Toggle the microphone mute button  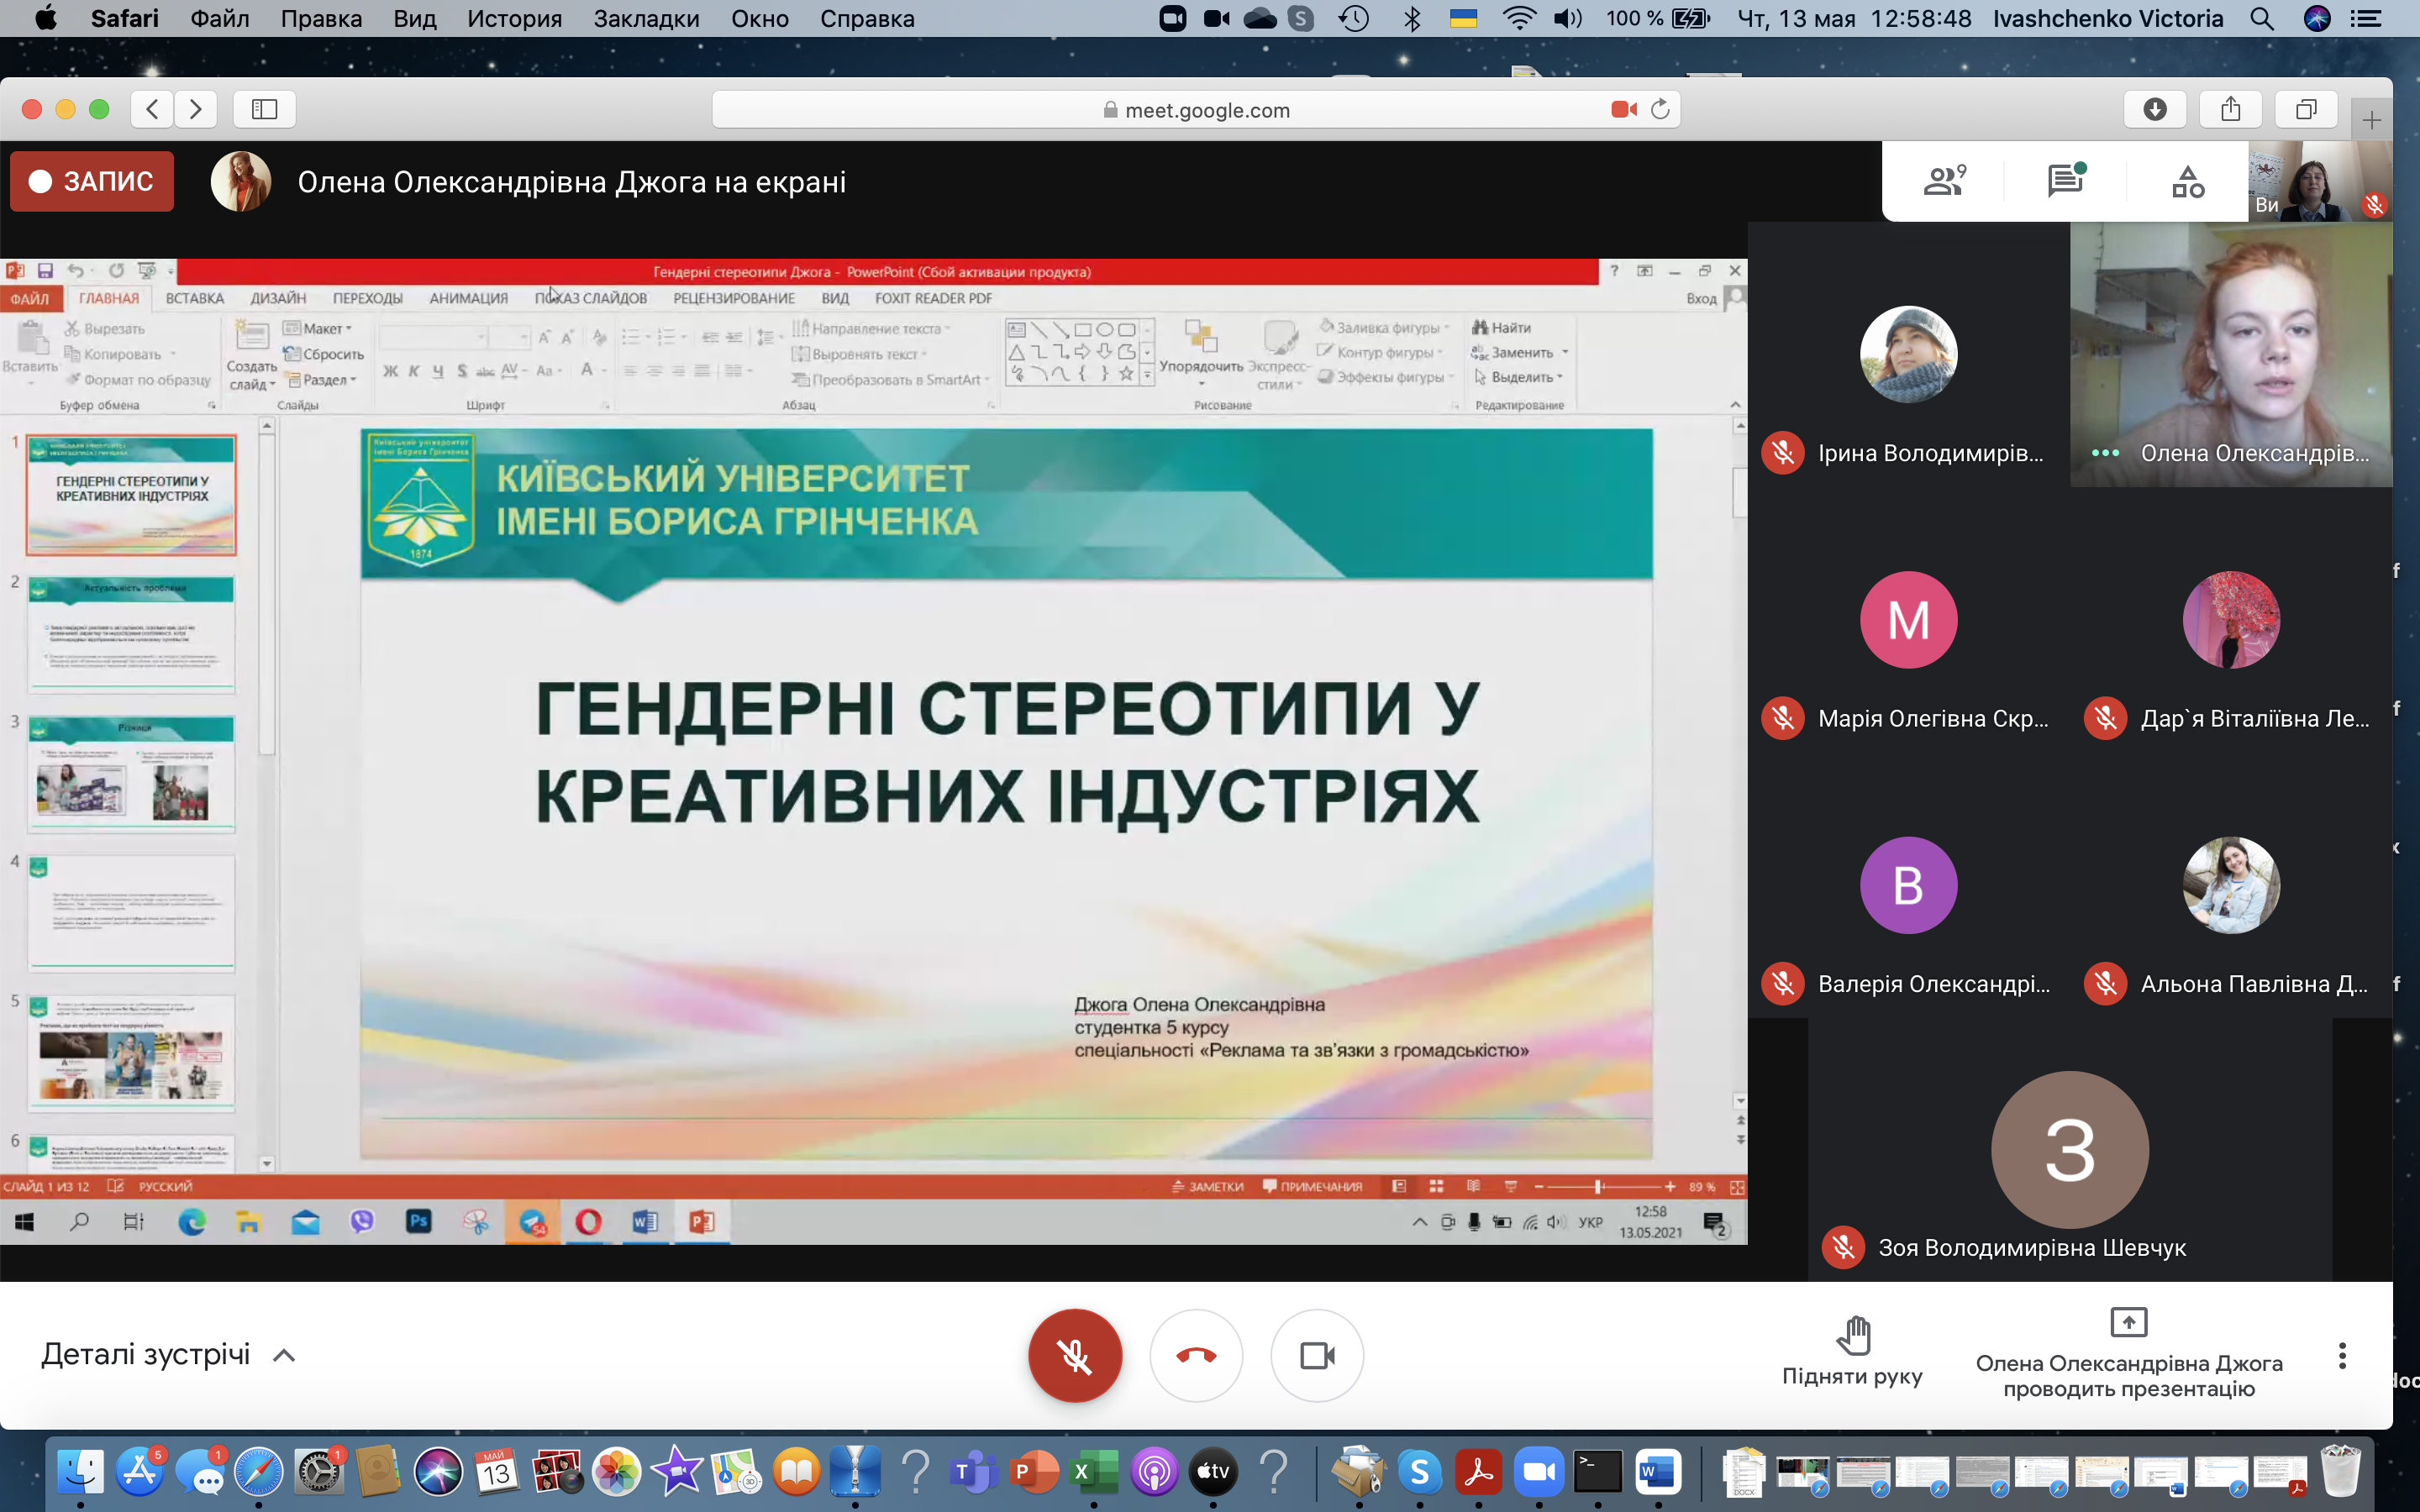pyautogui.click(x=1075, y=1356)
